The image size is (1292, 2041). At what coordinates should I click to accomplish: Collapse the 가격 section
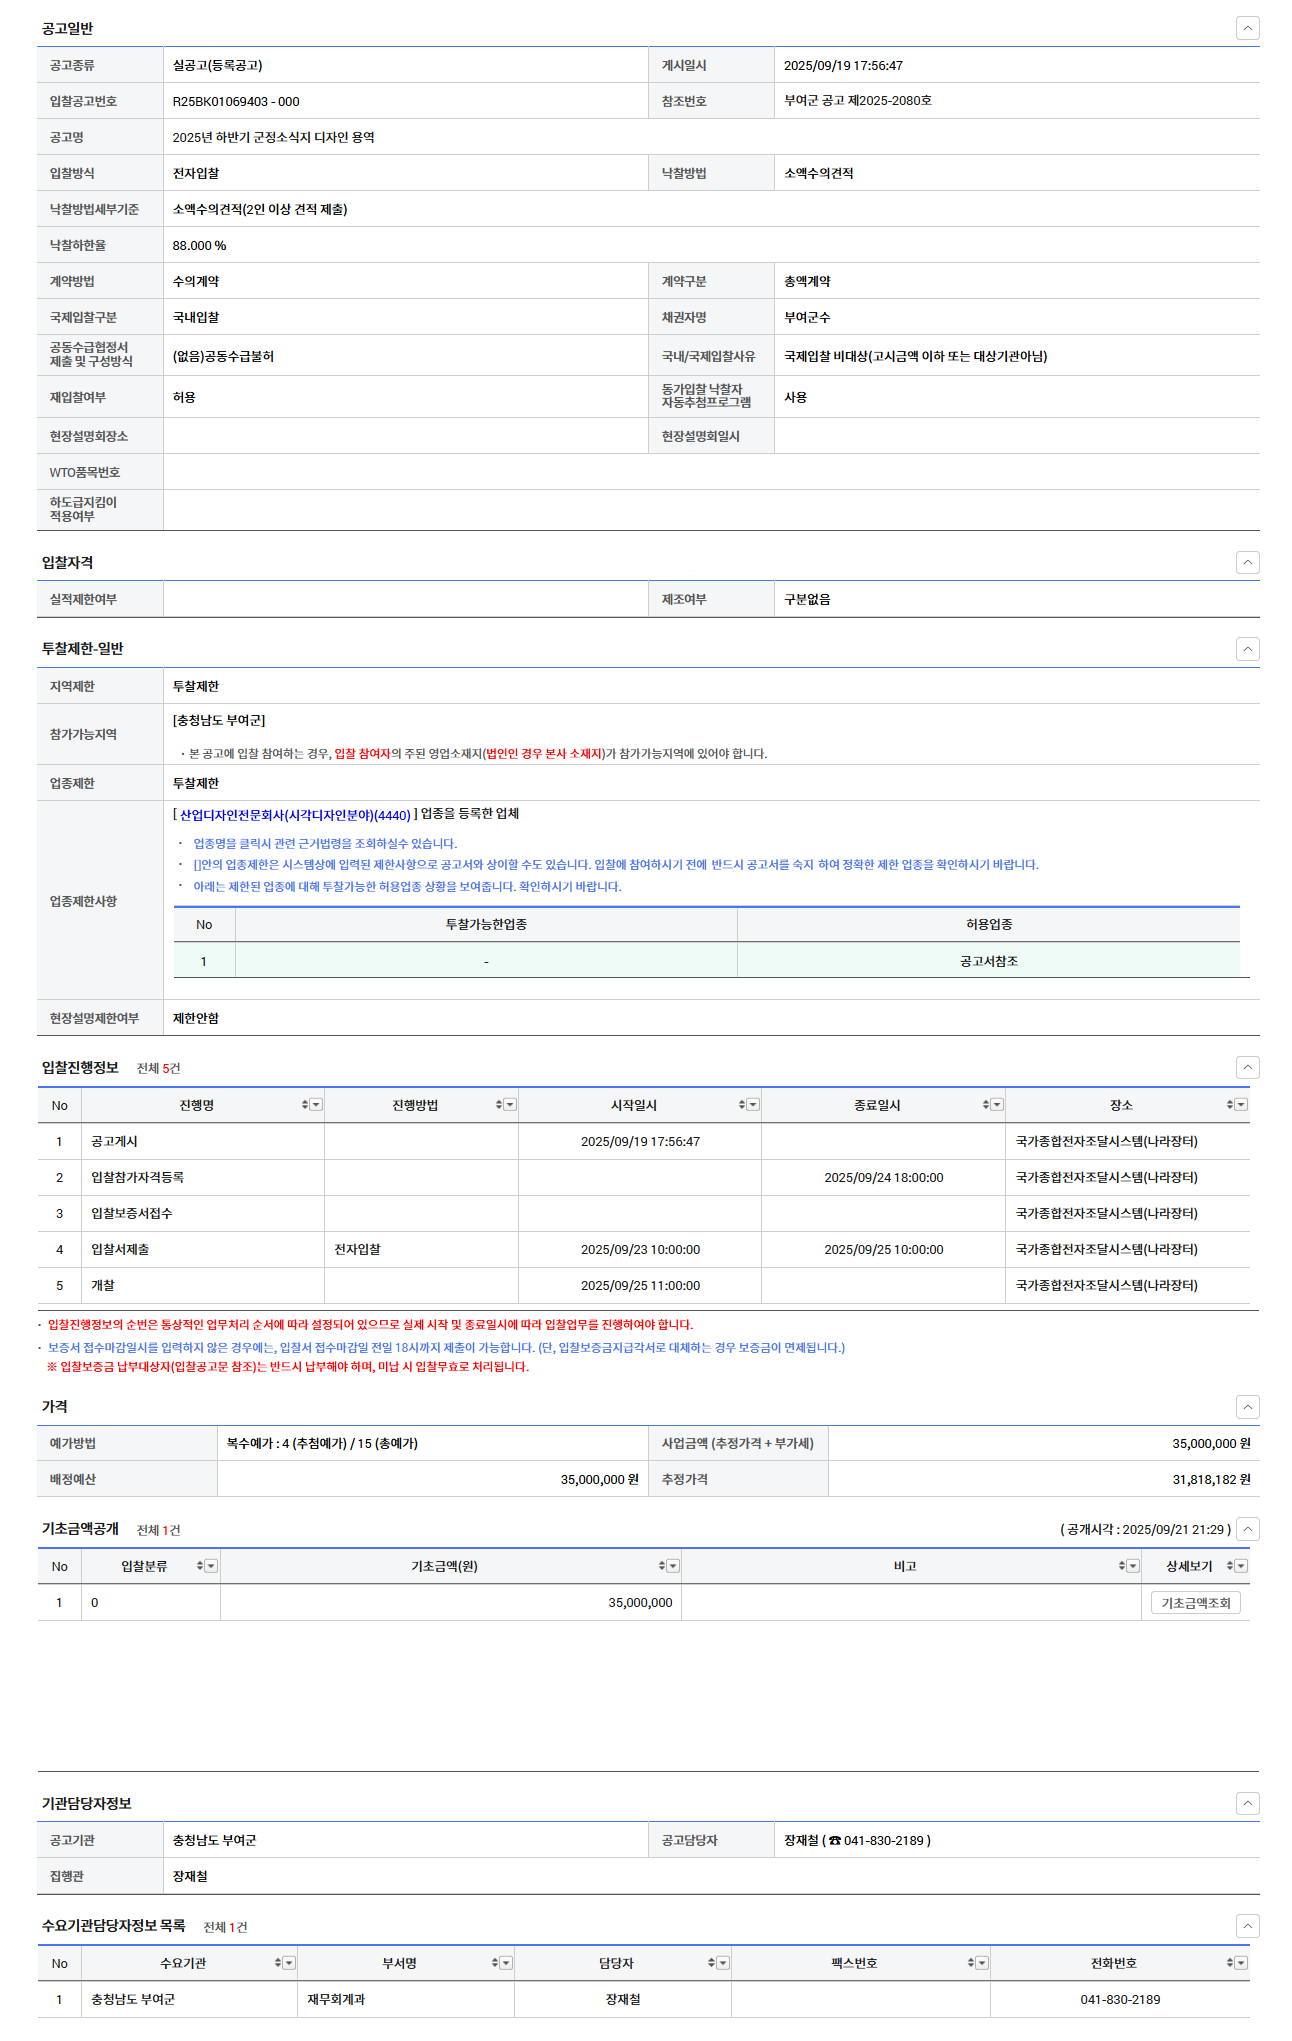(1247, 1407)
